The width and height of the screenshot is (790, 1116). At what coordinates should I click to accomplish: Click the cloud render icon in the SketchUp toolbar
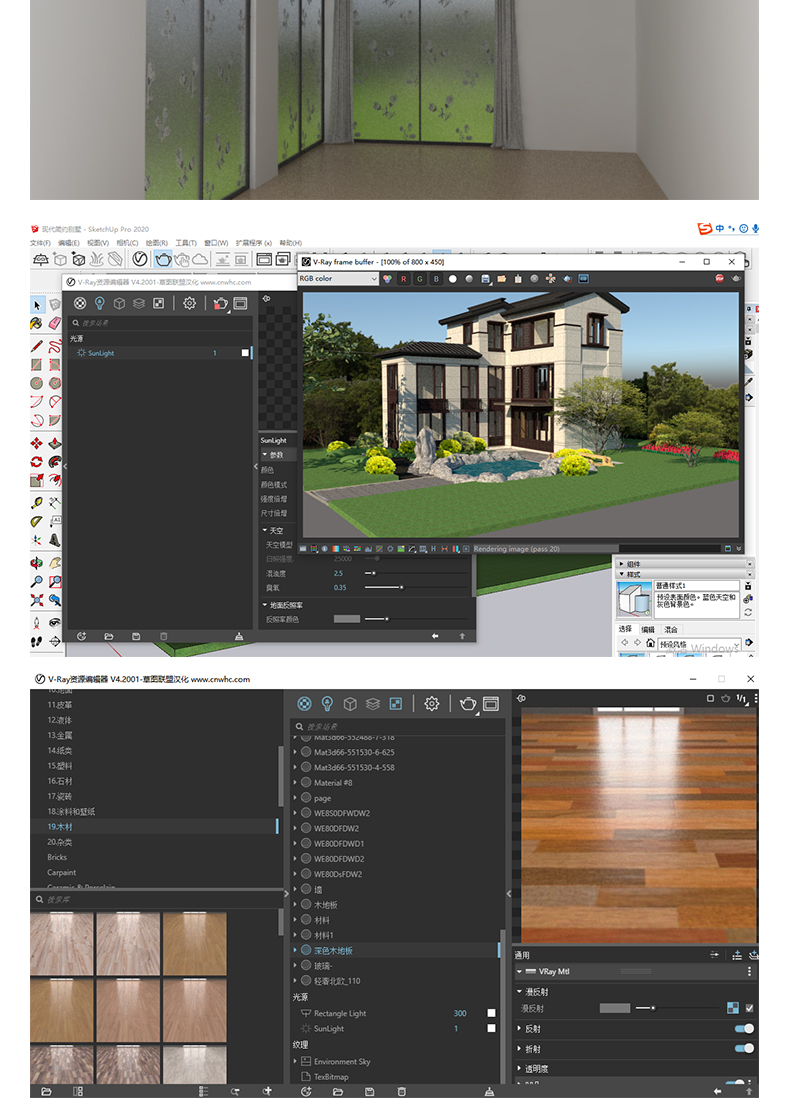[200, 259]
